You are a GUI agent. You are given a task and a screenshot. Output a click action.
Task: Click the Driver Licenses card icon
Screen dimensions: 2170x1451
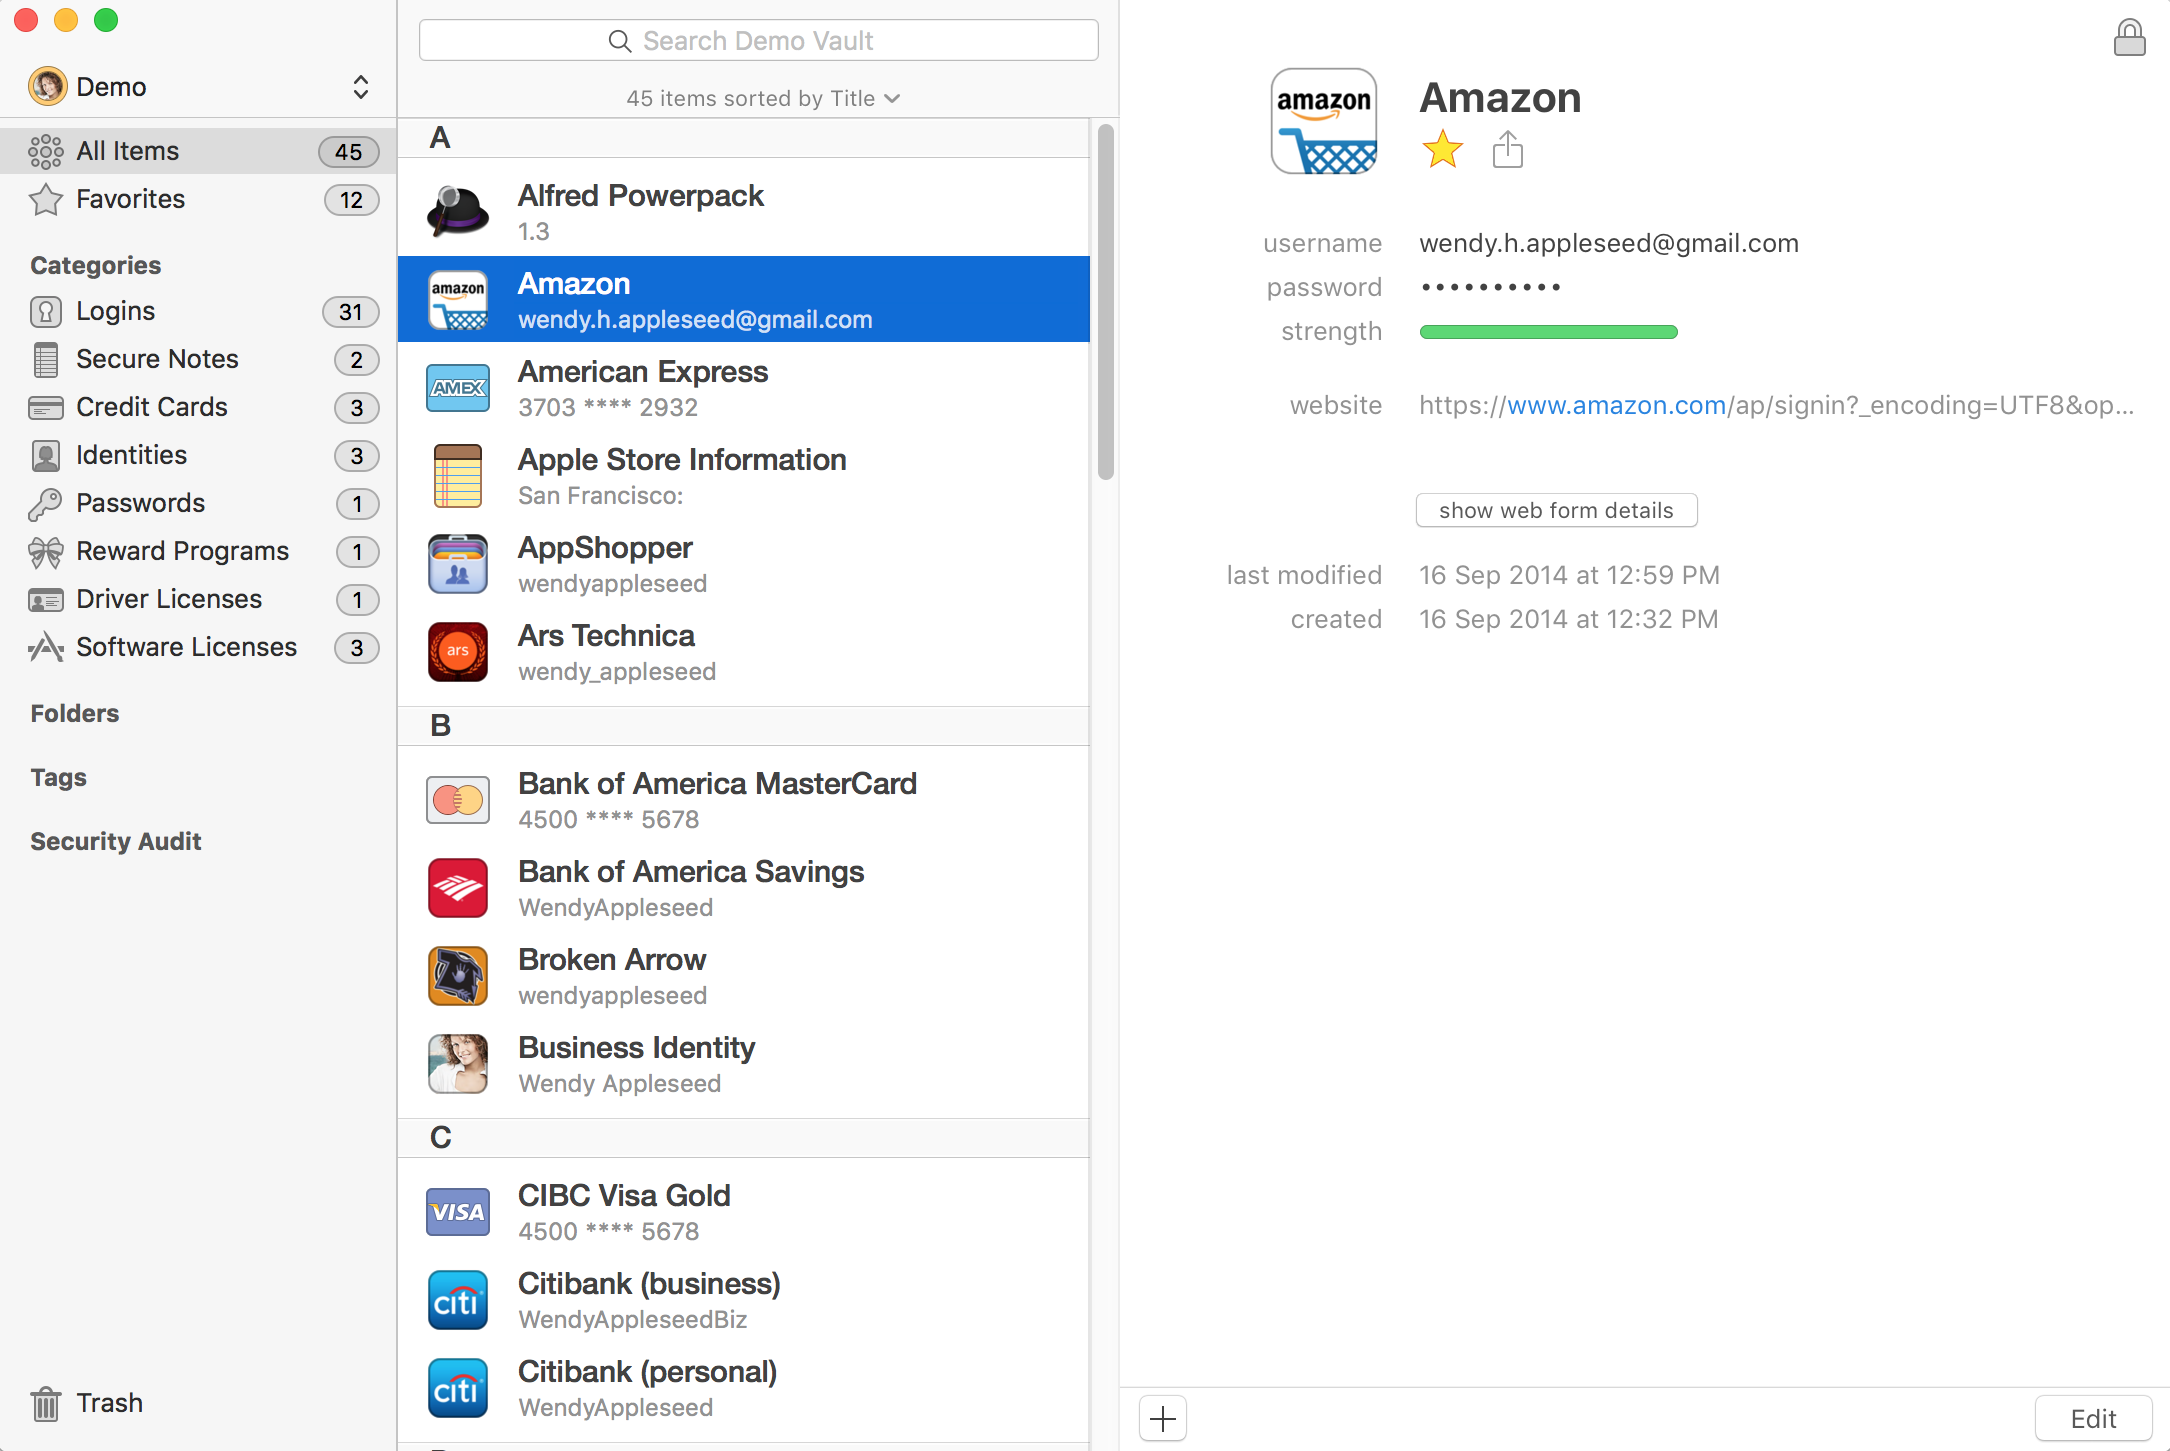click(45, 600)
